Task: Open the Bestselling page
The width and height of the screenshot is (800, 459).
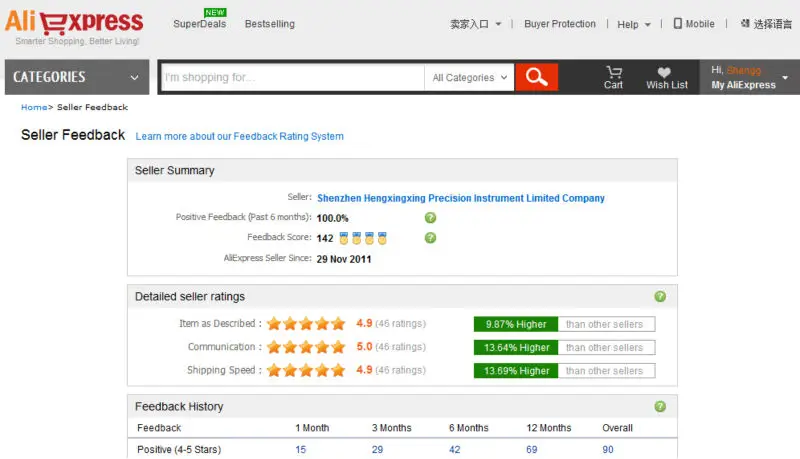Action: [269, 23]
